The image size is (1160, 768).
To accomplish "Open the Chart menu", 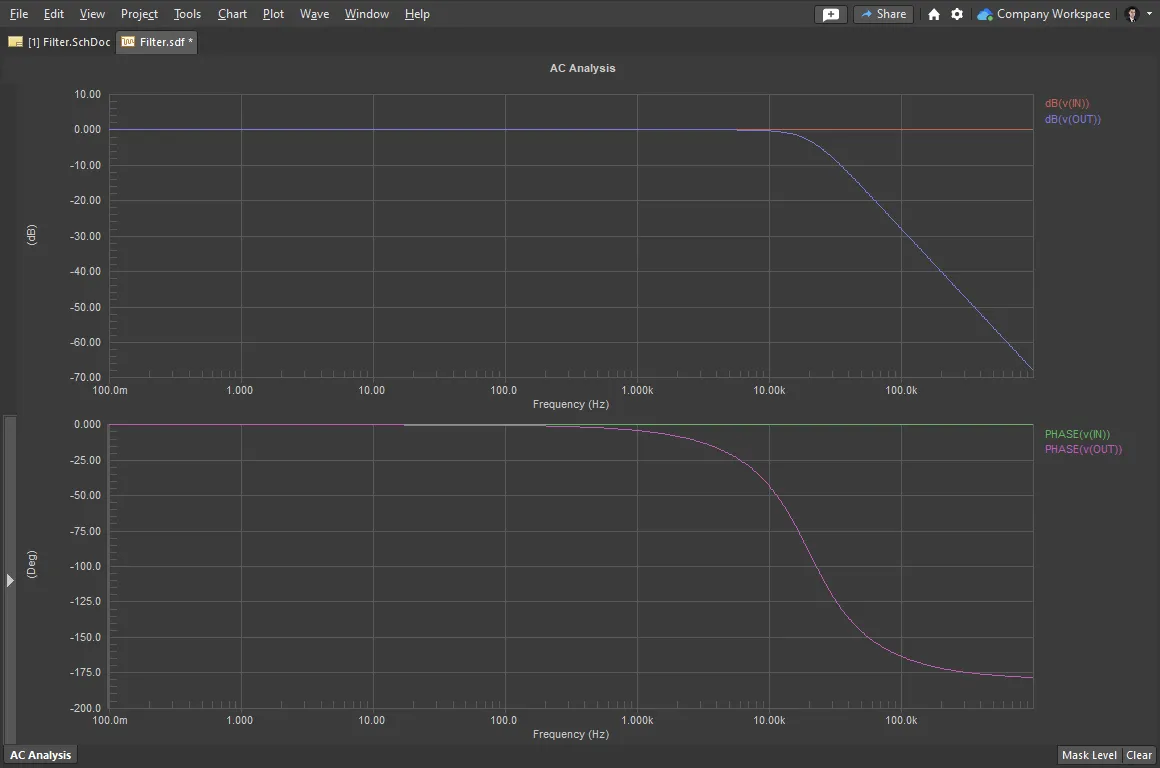I will coord(232,14).
